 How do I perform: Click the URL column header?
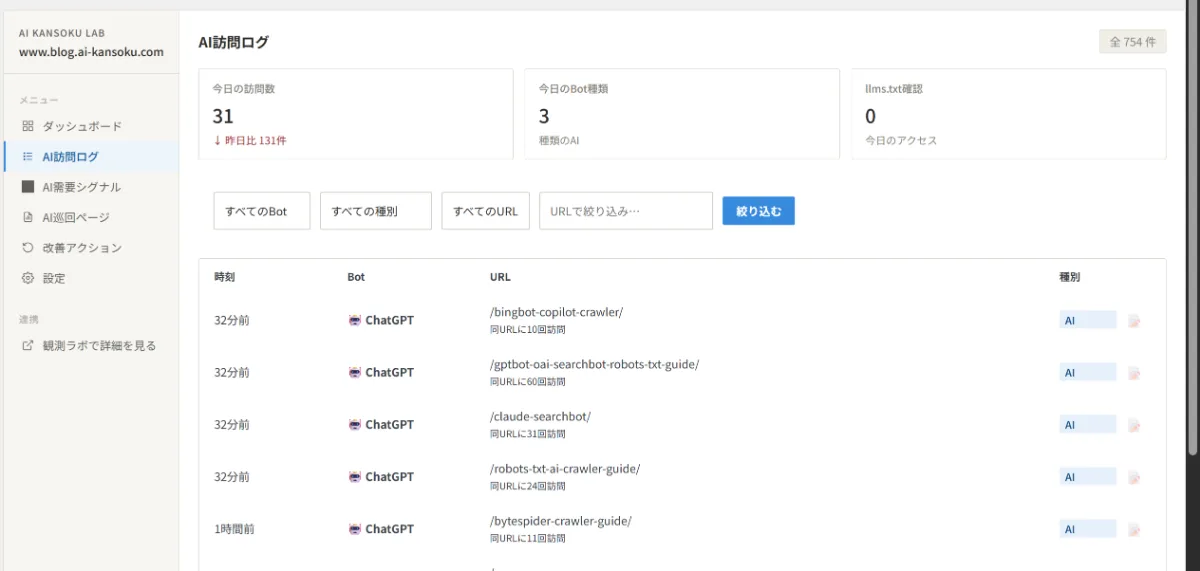click(500, 276)
